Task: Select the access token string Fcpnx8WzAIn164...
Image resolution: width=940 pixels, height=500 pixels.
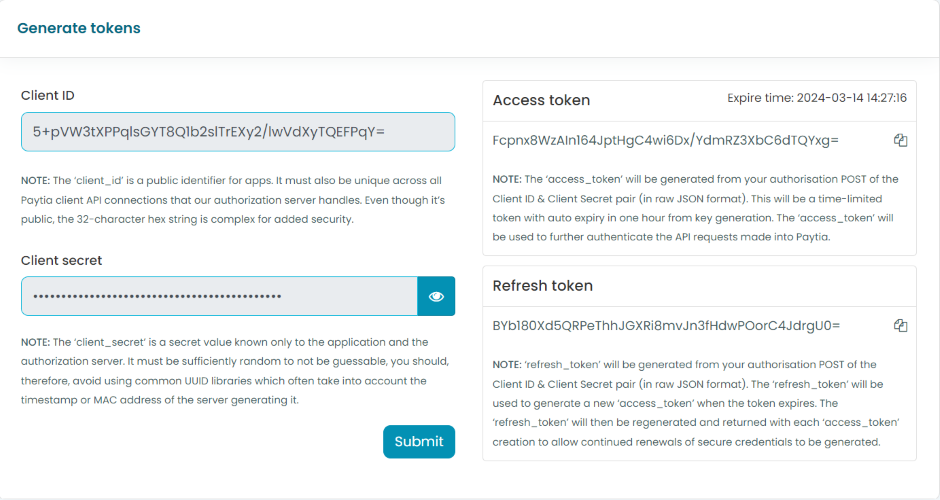Action: [665, 140]
